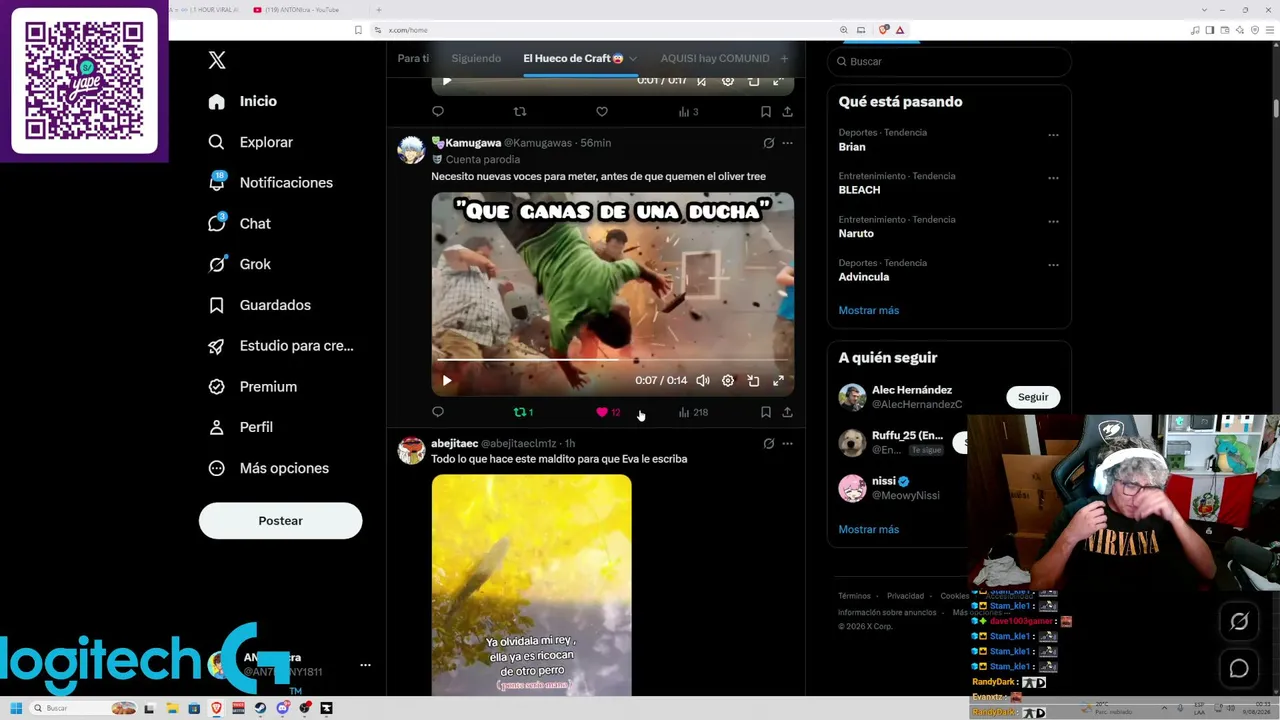
Task: Open abejitaec's profile avatar
Action: pos(411,450)
